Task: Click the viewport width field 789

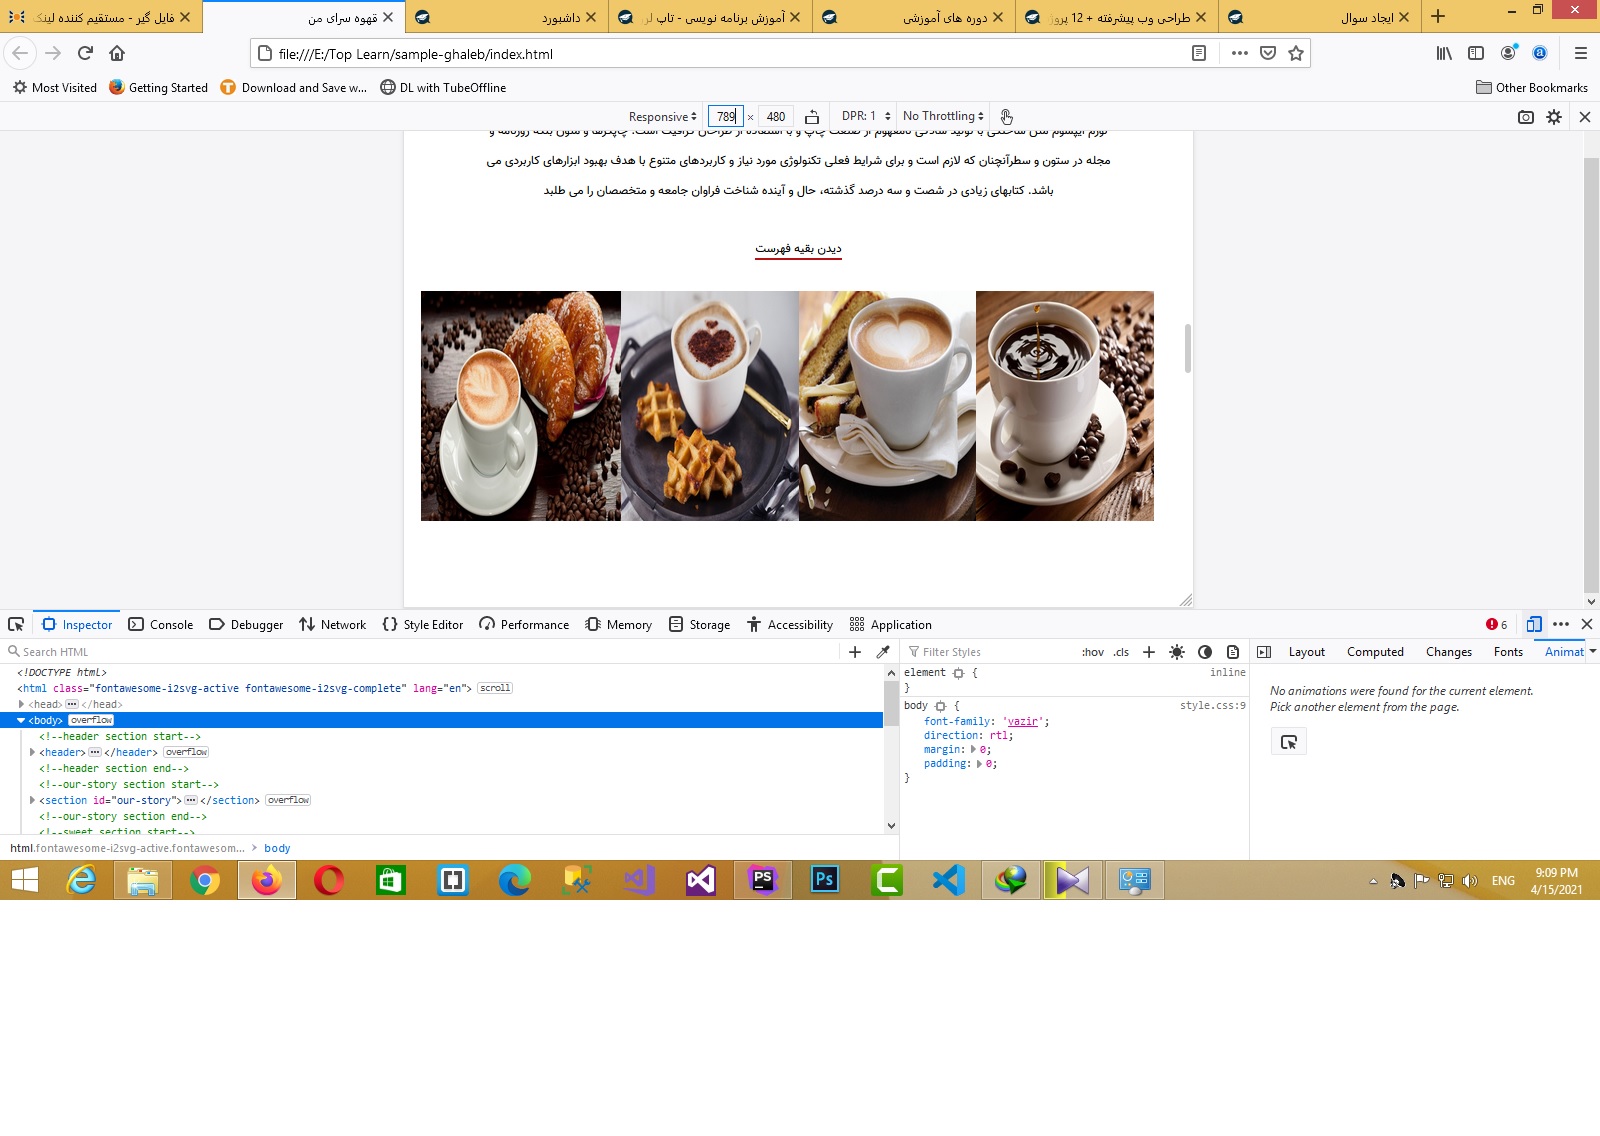Action: point(725,117)
